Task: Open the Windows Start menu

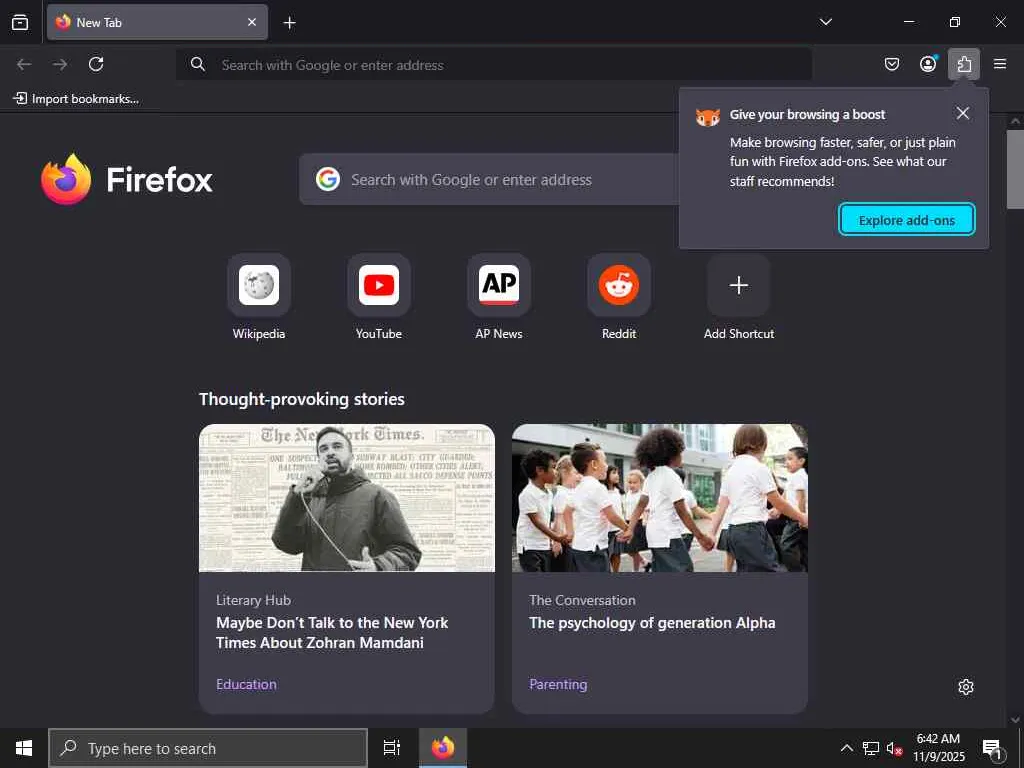Action: coord(24,748)
